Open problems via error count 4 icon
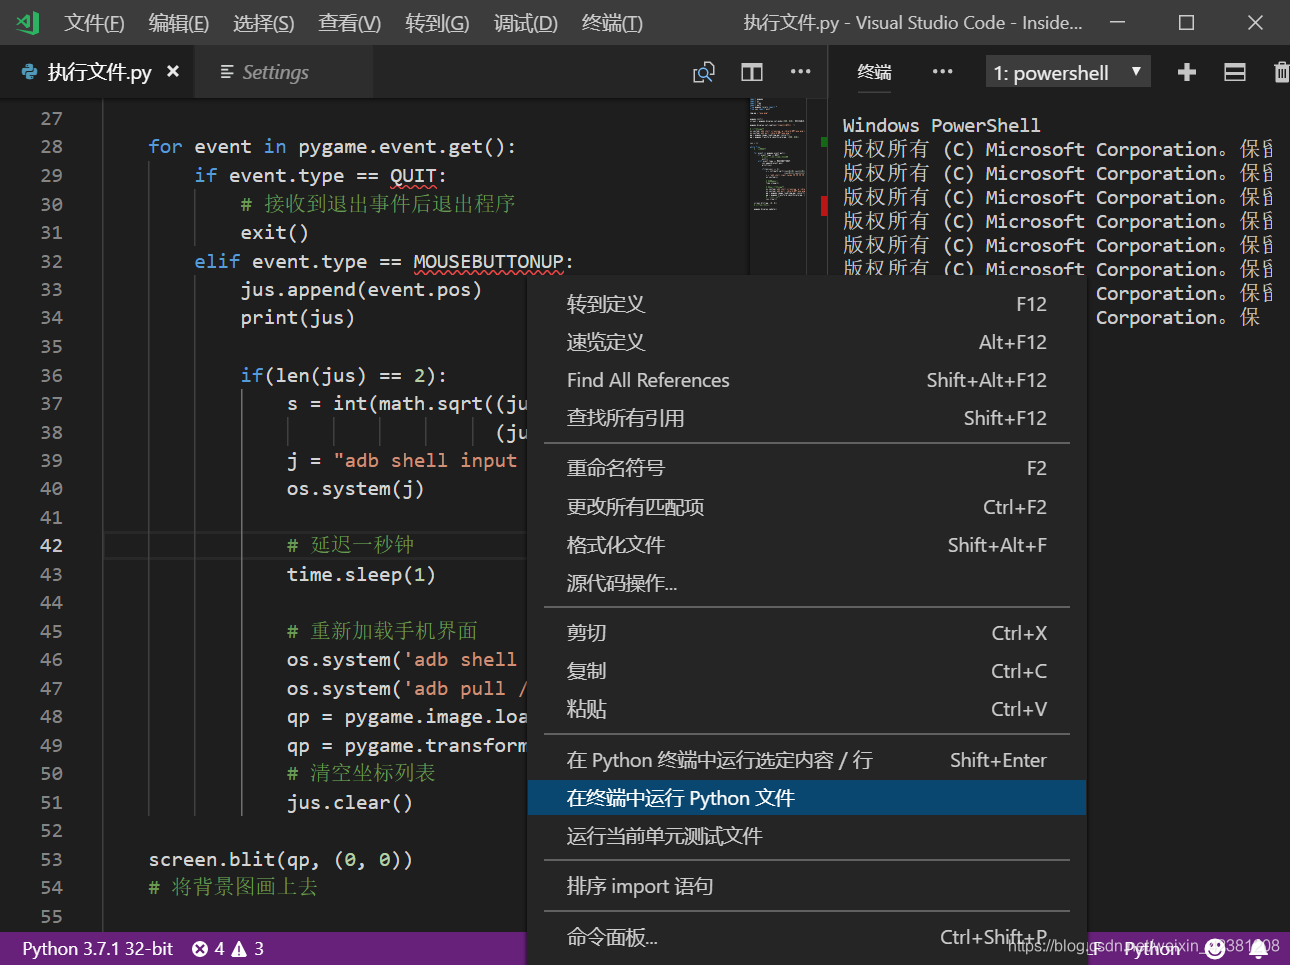Screen dimensions: 1290x965 tap(208, 948)
